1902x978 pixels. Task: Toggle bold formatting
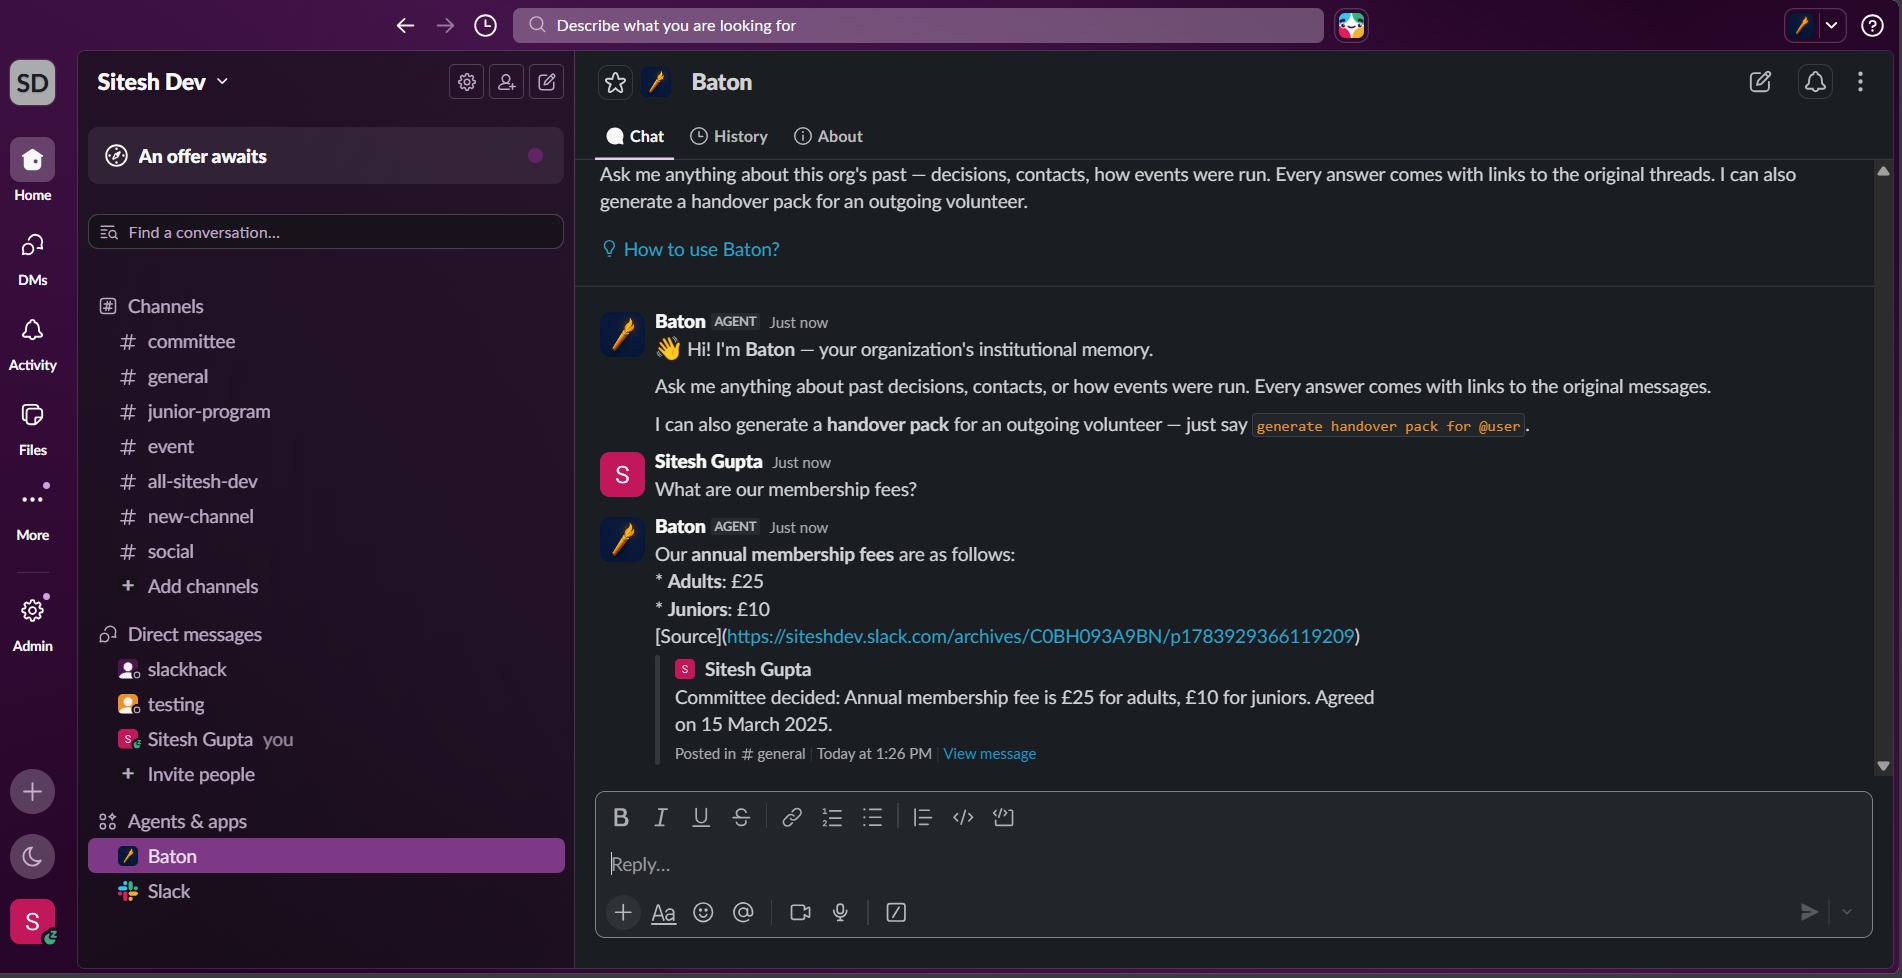pyautogui.click(x=621, y=817)
